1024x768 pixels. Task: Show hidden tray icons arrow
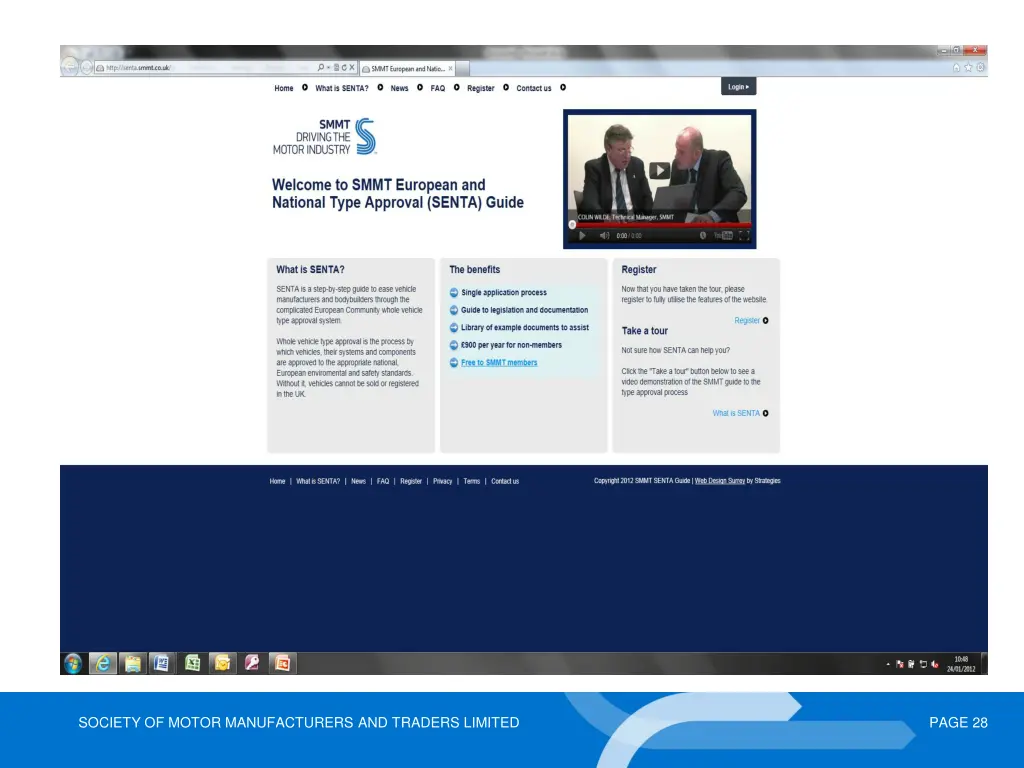click(x=888, y=664)
